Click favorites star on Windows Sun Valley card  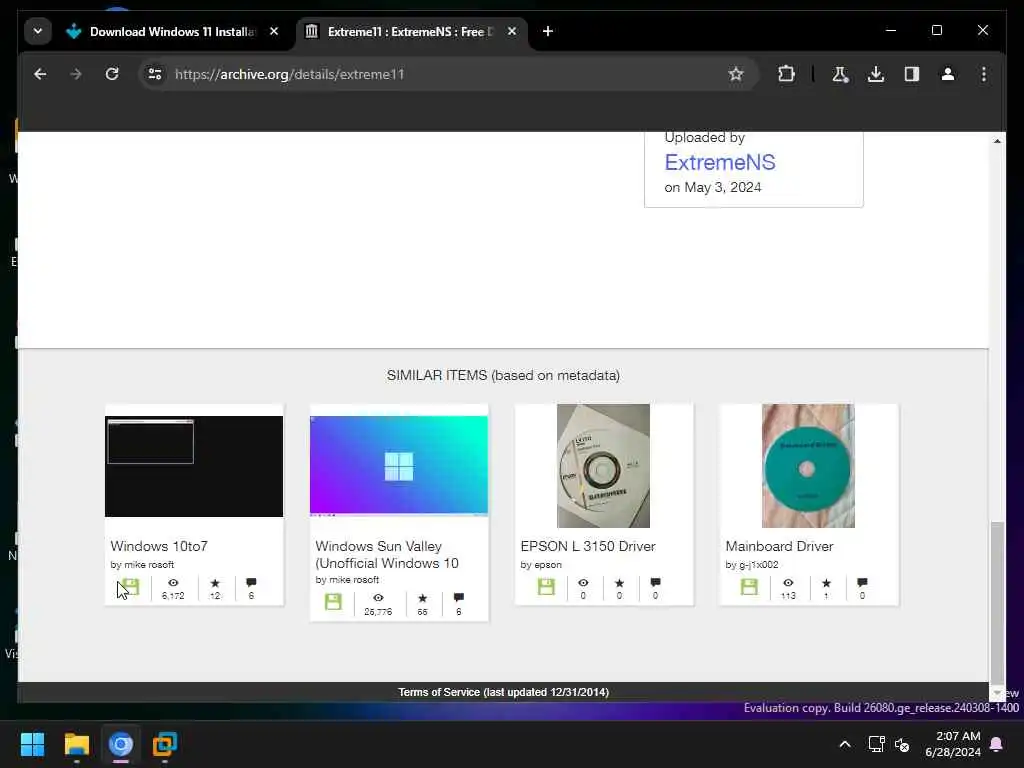[x=423, y=598]
